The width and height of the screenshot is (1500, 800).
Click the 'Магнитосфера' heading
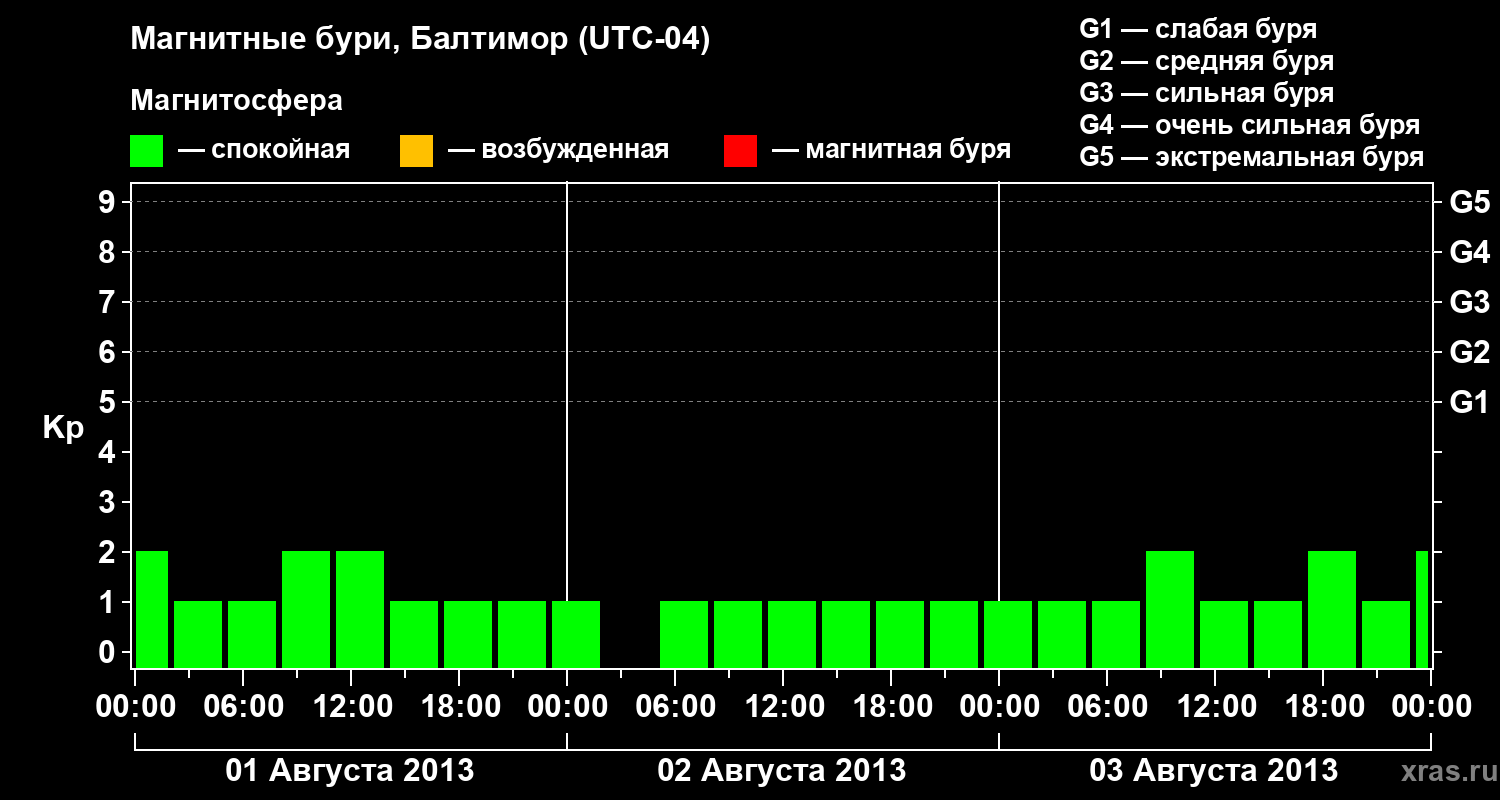[236, 101]
